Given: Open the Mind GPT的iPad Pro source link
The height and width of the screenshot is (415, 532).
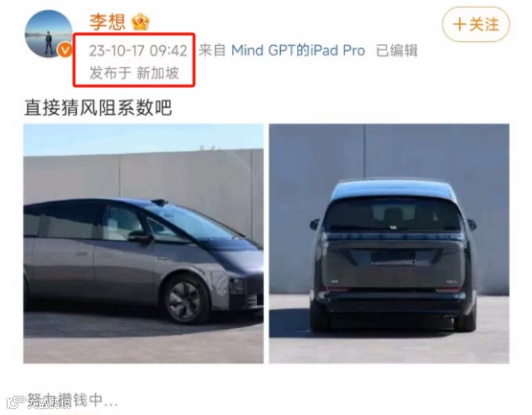Looking at the screenshot, I should point(298,51).
